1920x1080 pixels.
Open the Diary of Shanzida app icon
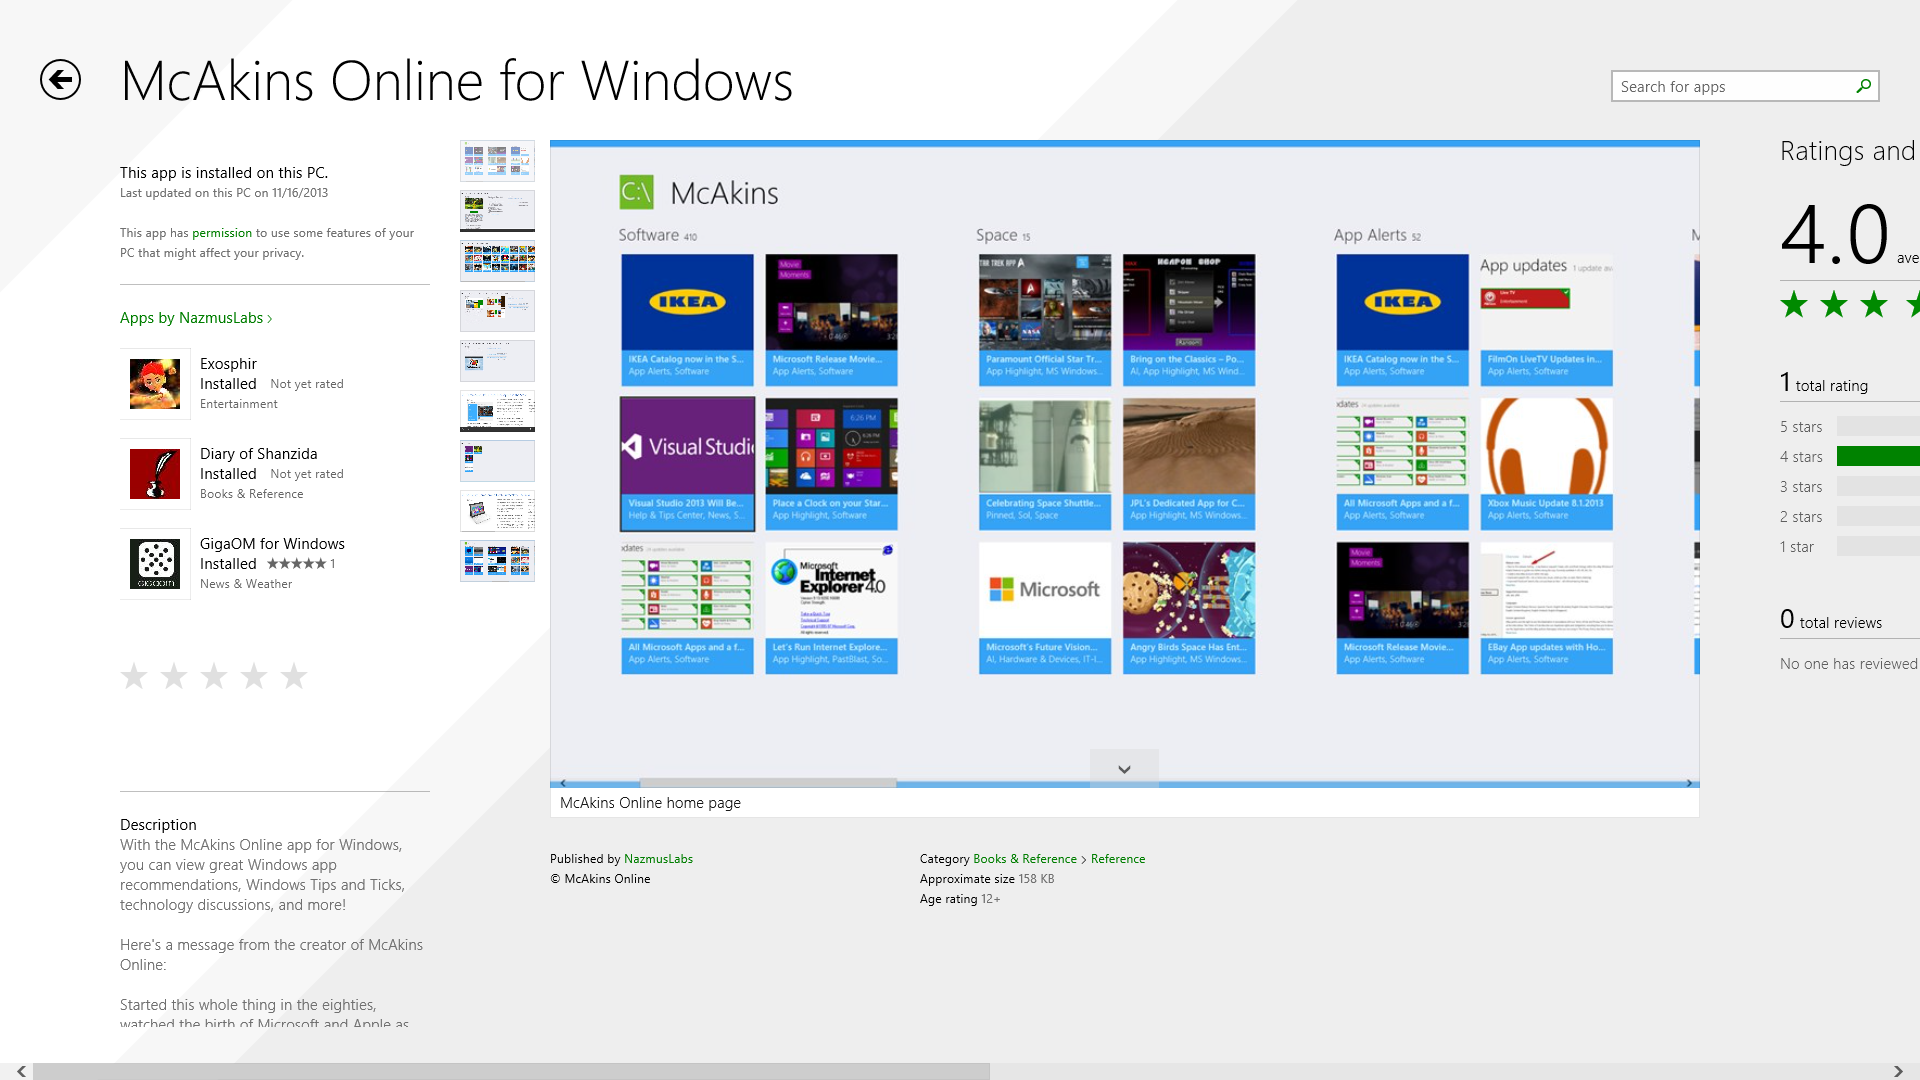coord(155,474)
